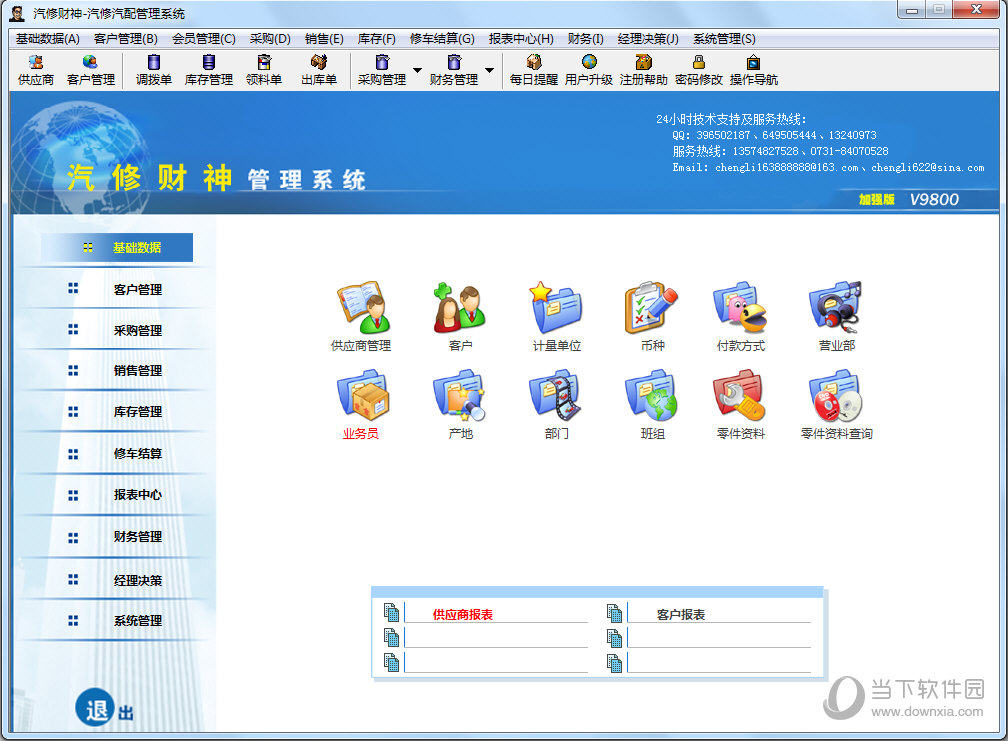Open the 领料单 toolbar icon
Screen dimensions: 1008x741
coord(264,70)
